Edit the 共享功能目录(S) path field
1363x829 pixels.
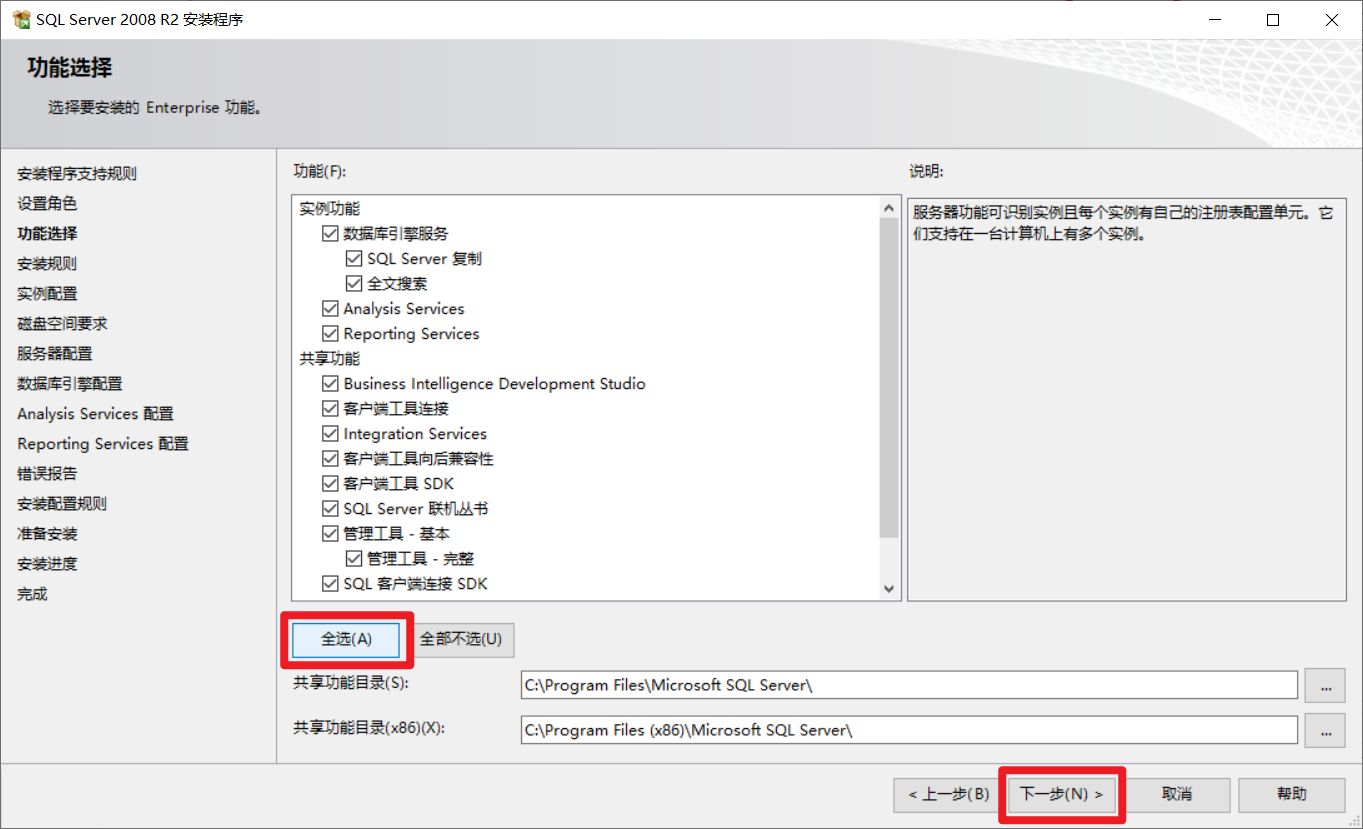coord(909,686)
